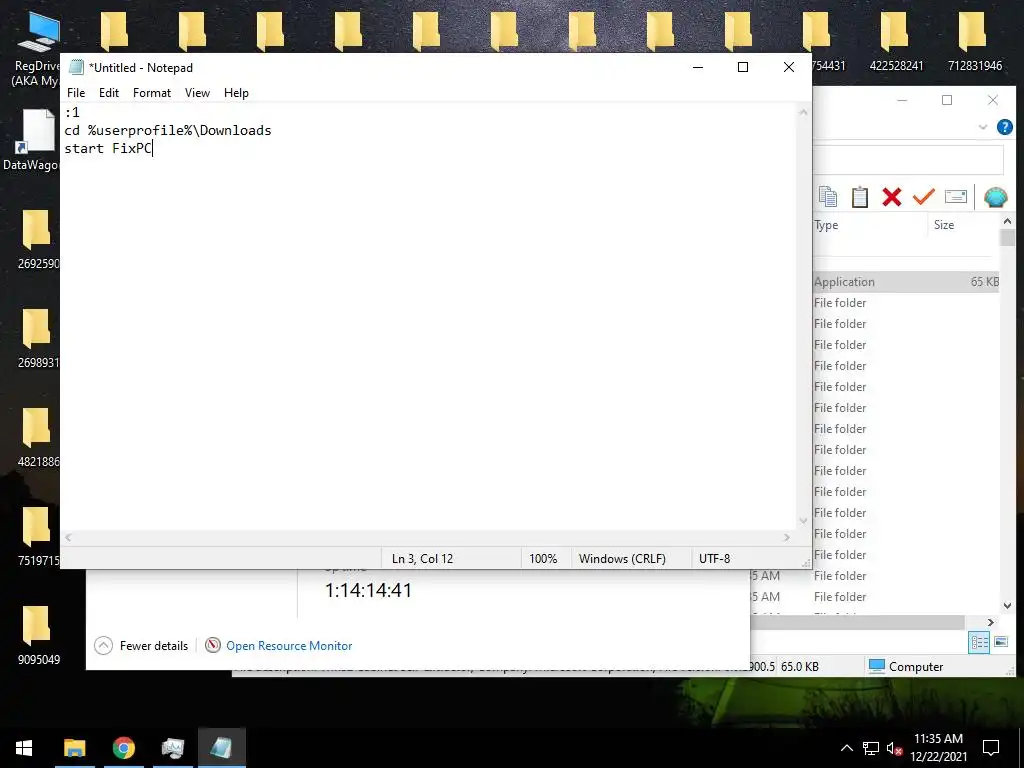Click Notepad horizontal scrollbar left arrow
The image size is (1024, 768).
[x=69, y=537]
